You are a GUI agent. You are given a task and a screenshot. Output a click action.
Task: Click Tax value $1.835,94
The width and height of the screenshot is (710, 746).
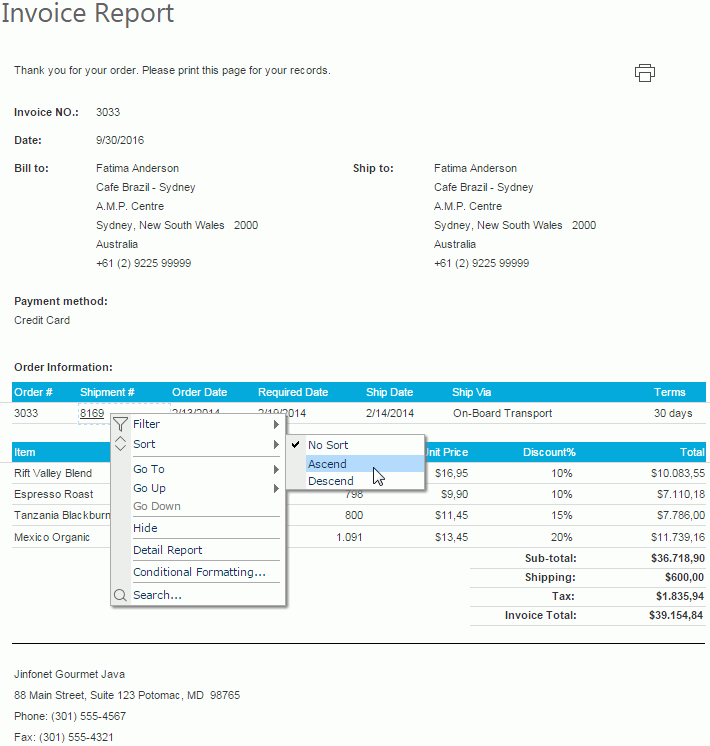[680, 596]
